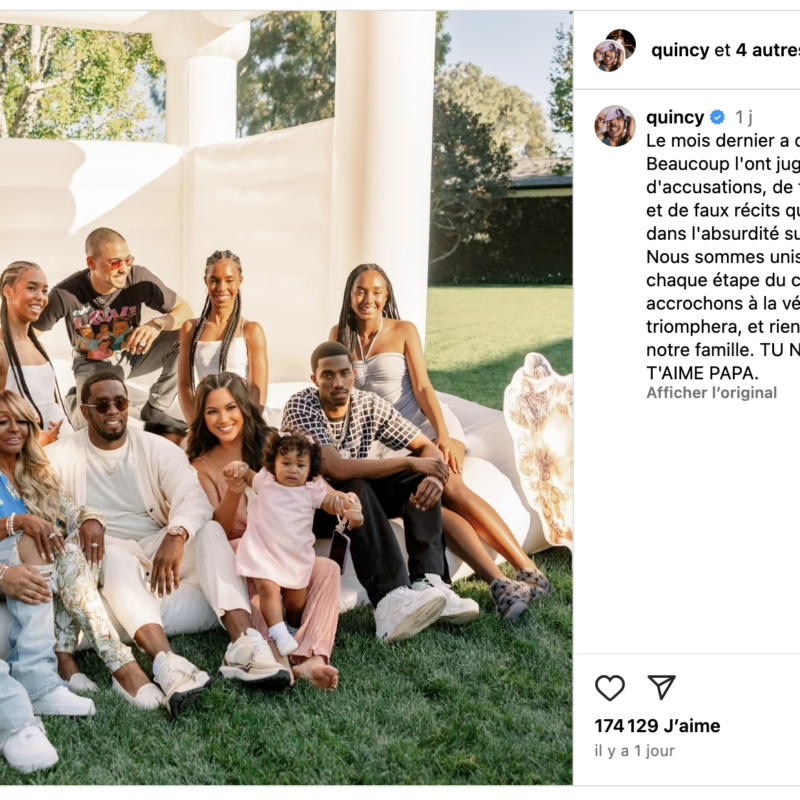Click the 'T'AIME PAPA.' caption line
The image size is (800, 800).
(702, 373)
